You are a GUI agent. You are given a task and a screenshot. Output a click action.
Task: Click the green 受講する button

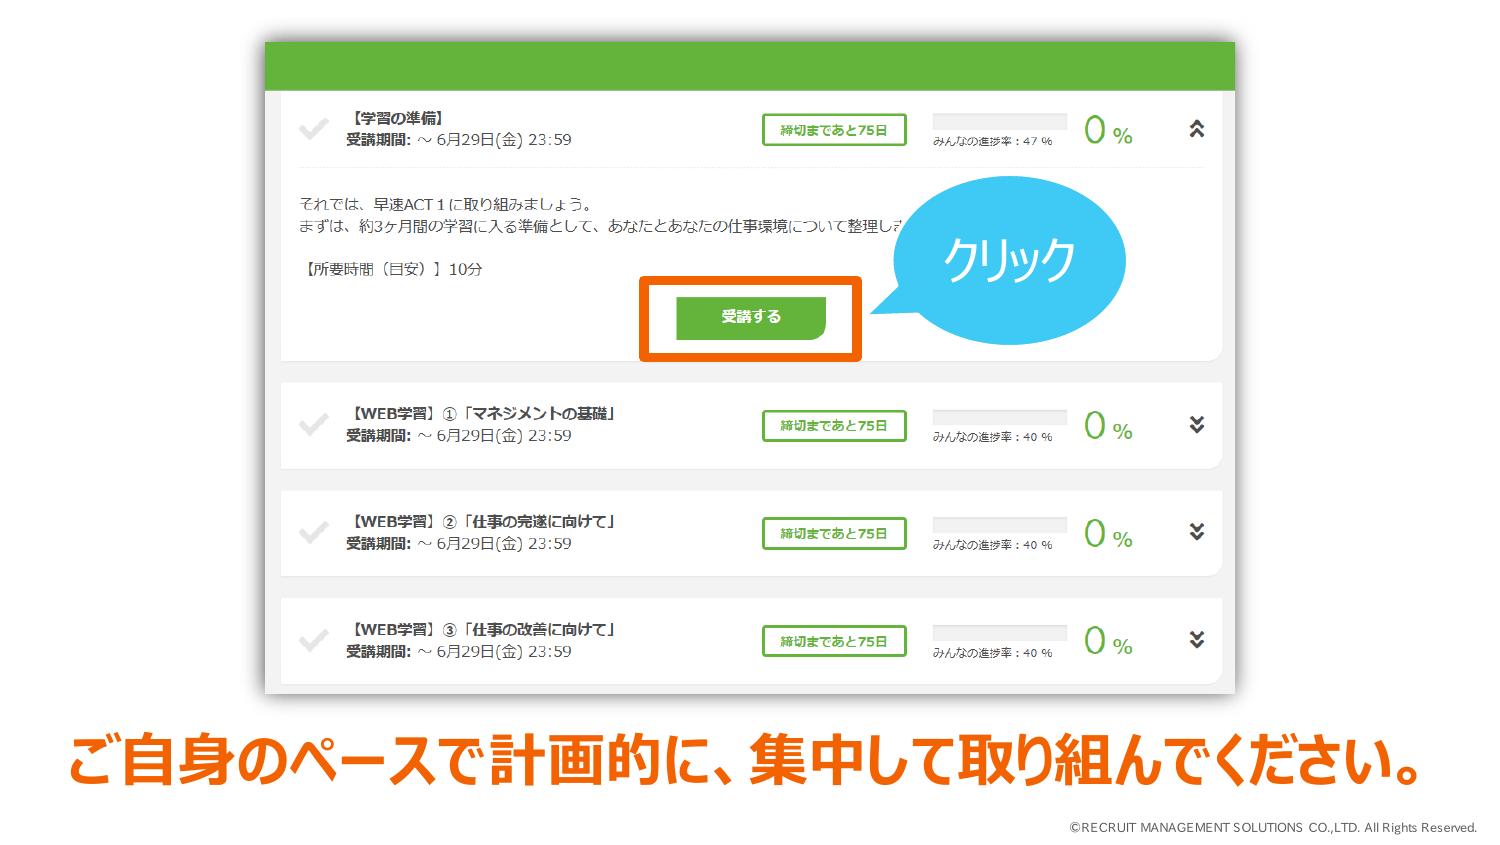[x=750, y=317]
